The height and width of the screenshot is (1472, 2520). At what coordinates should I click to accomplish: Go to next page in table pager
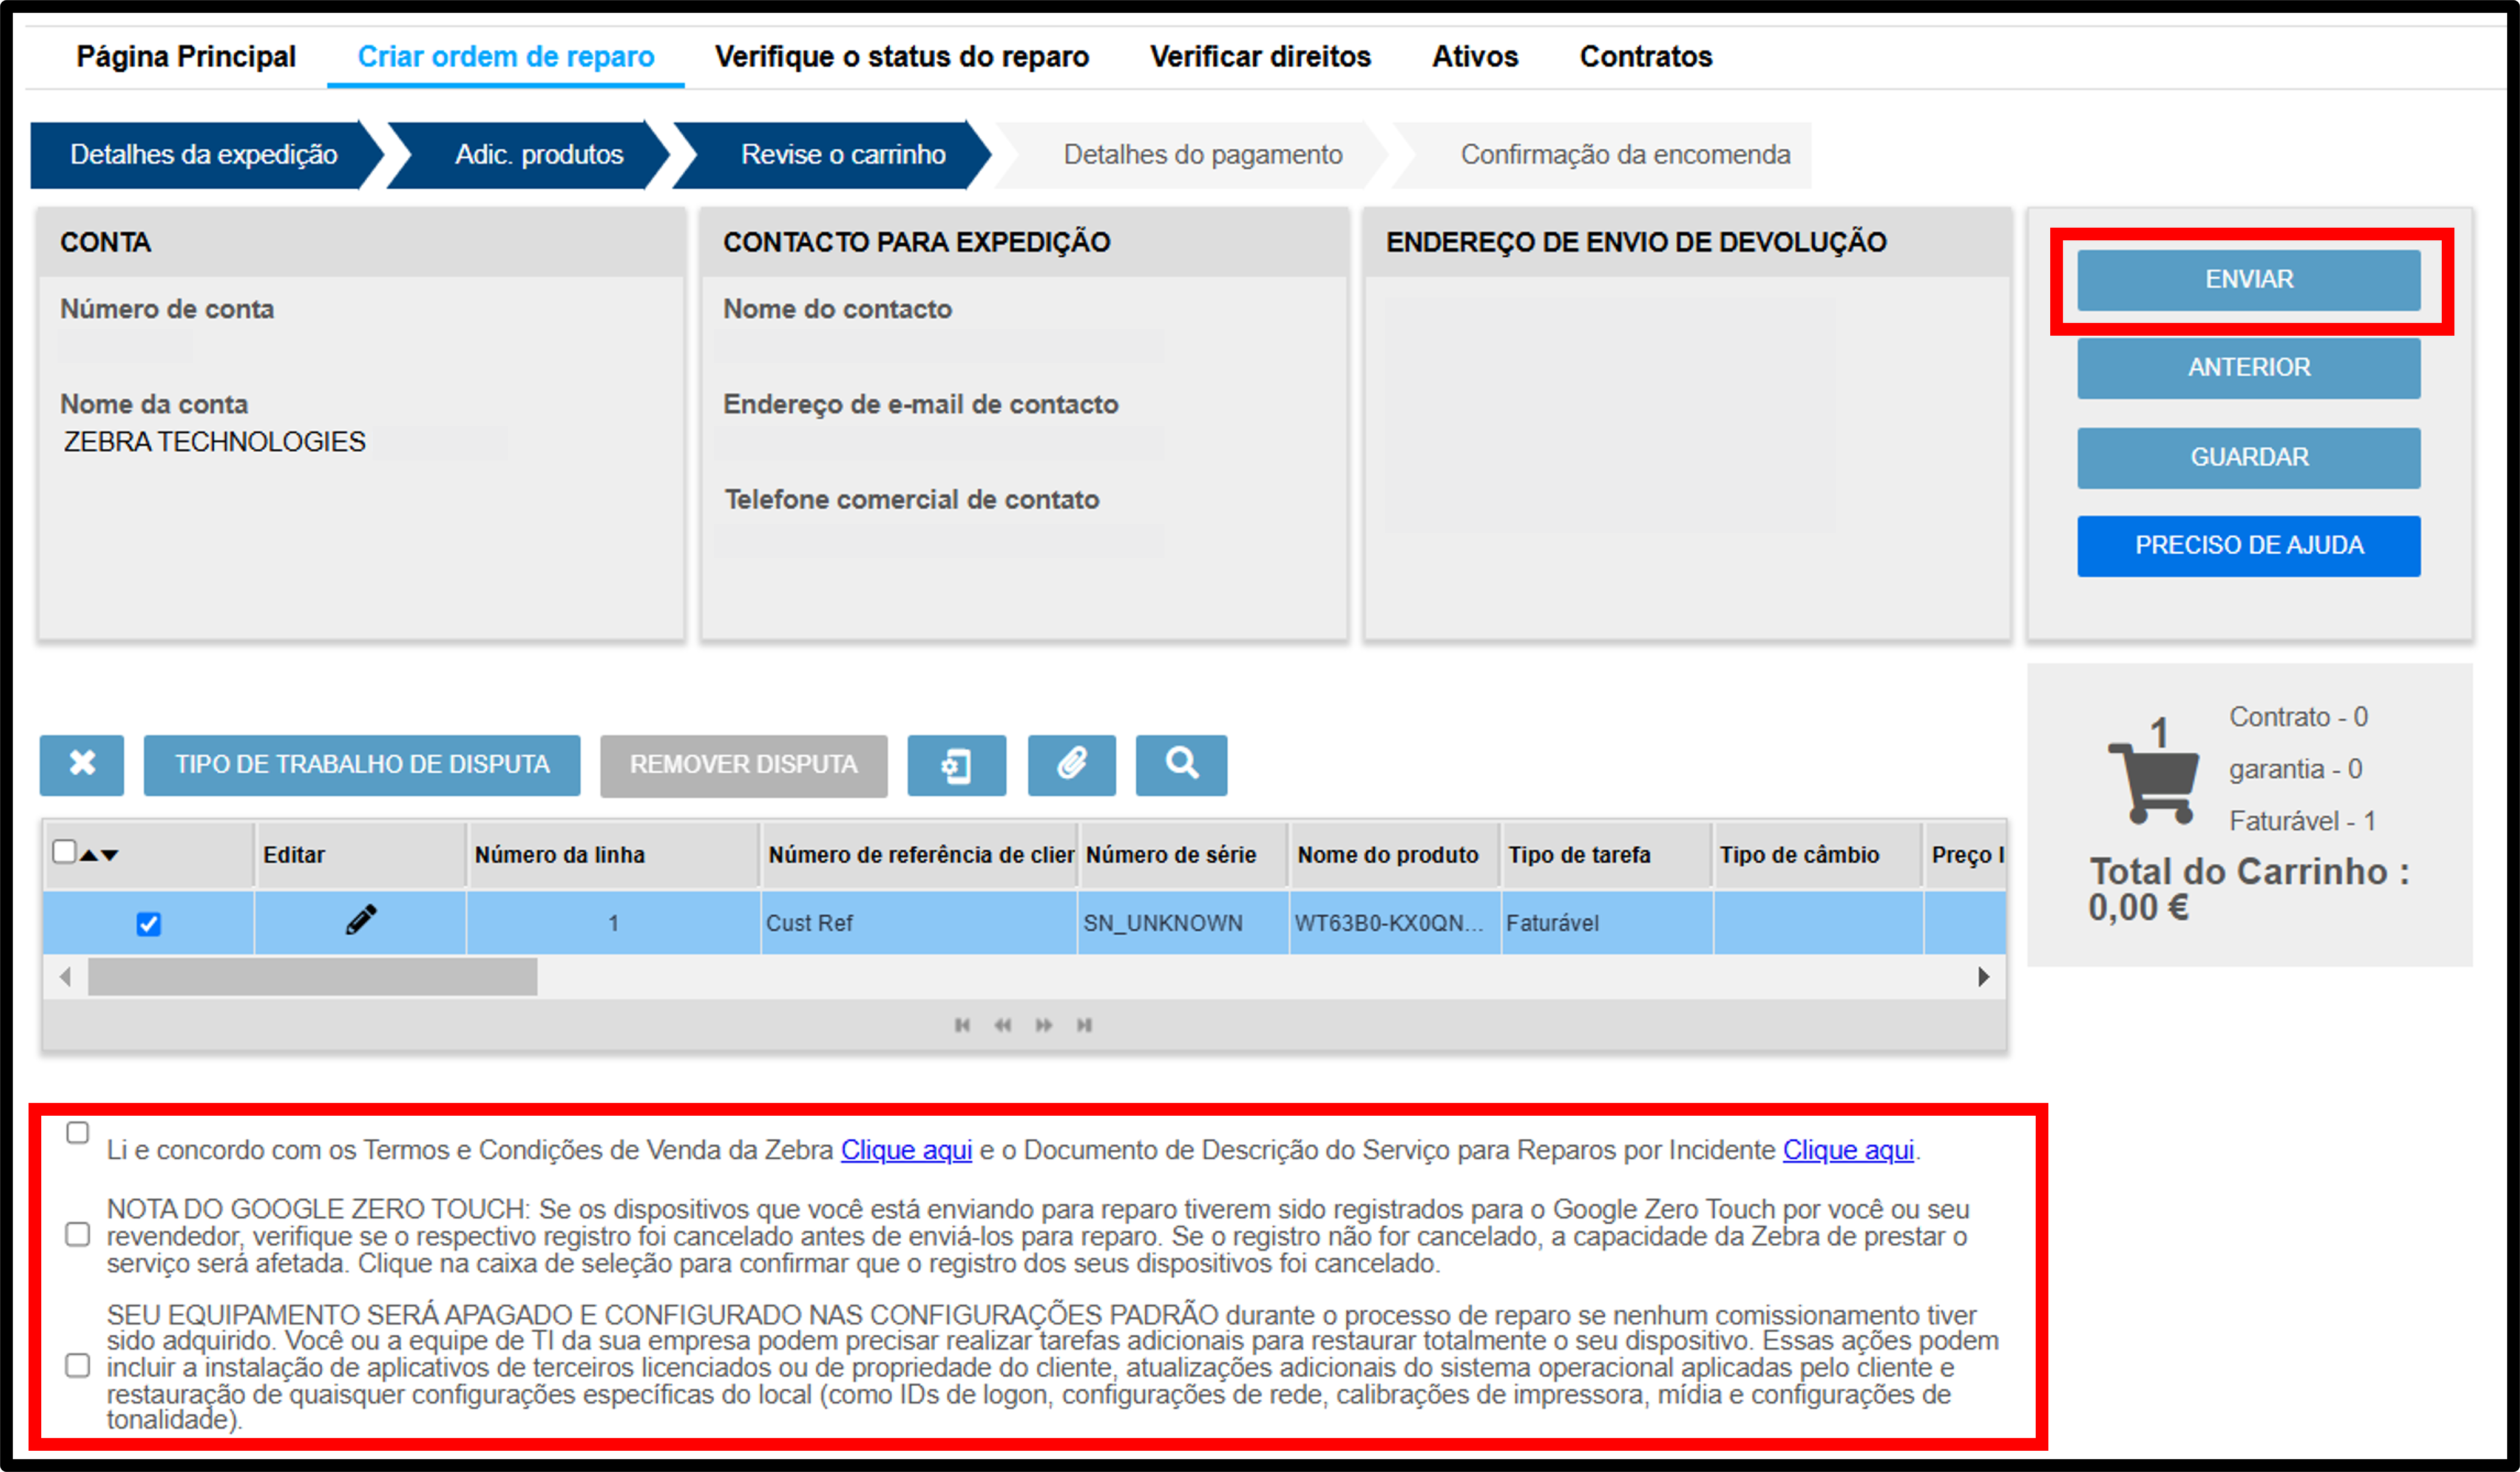(1044, 1025)
